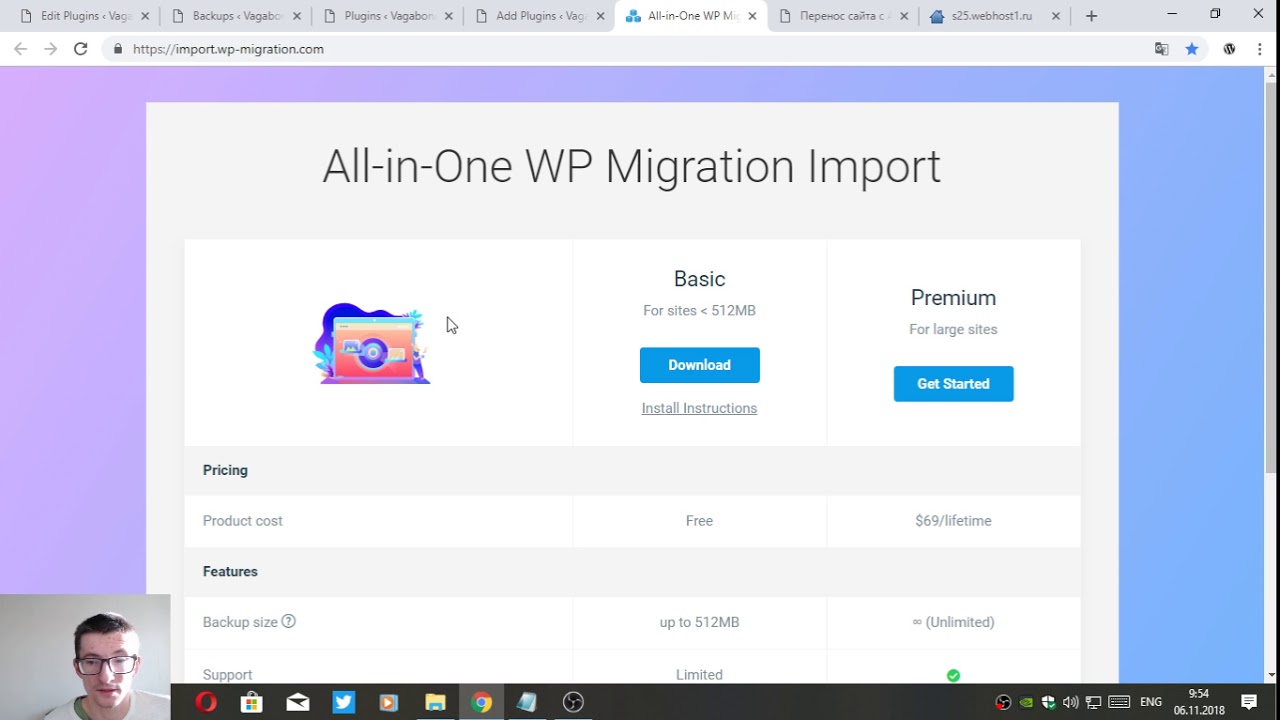Open the Install Instructions link

pyautogui.click(x=699, y=408)
